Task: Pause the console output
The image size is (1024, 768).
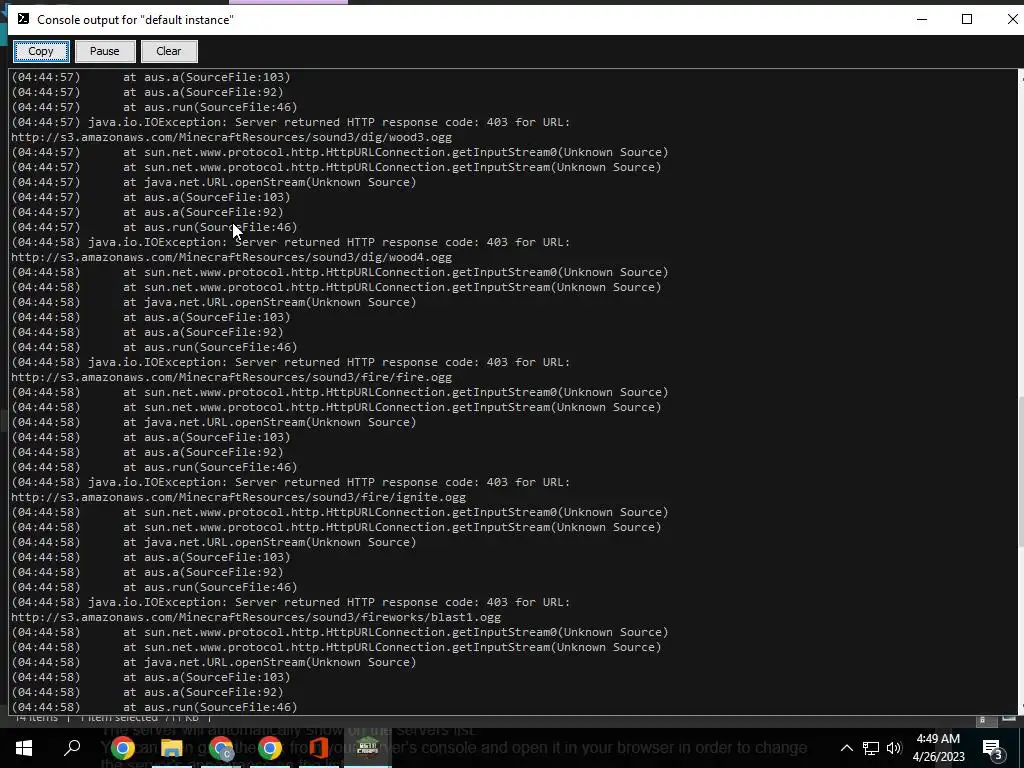Action: [104, 51]
